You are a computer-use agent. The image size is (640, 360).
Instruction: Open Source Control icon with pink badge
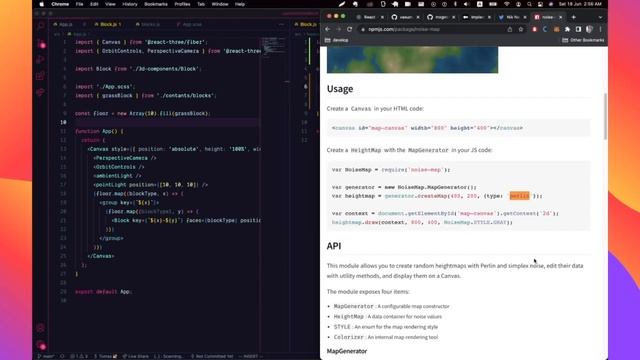tap(41, 44)
